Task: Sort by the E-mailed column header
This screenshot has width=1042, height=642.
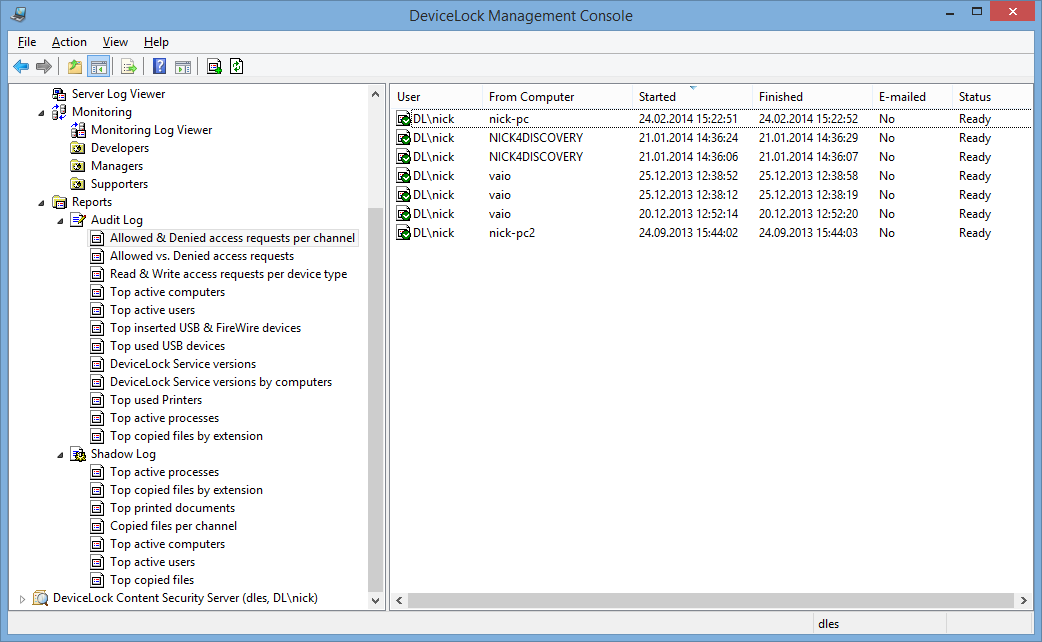Action: pos(912,97)
